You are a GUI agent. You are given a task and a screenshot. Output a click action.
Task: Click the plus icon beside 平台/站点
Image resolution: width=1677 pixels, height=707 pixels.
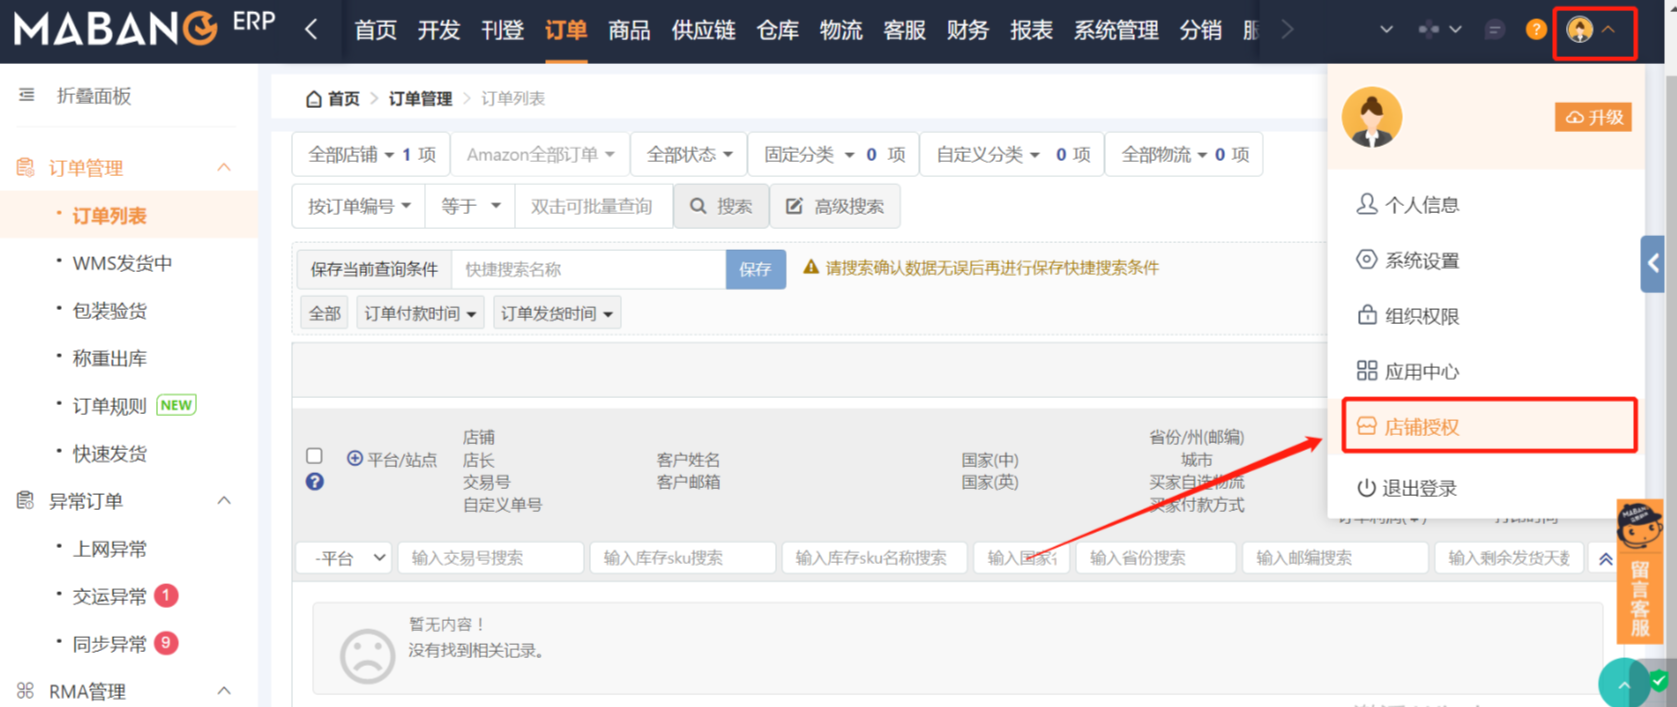(354, 458)
